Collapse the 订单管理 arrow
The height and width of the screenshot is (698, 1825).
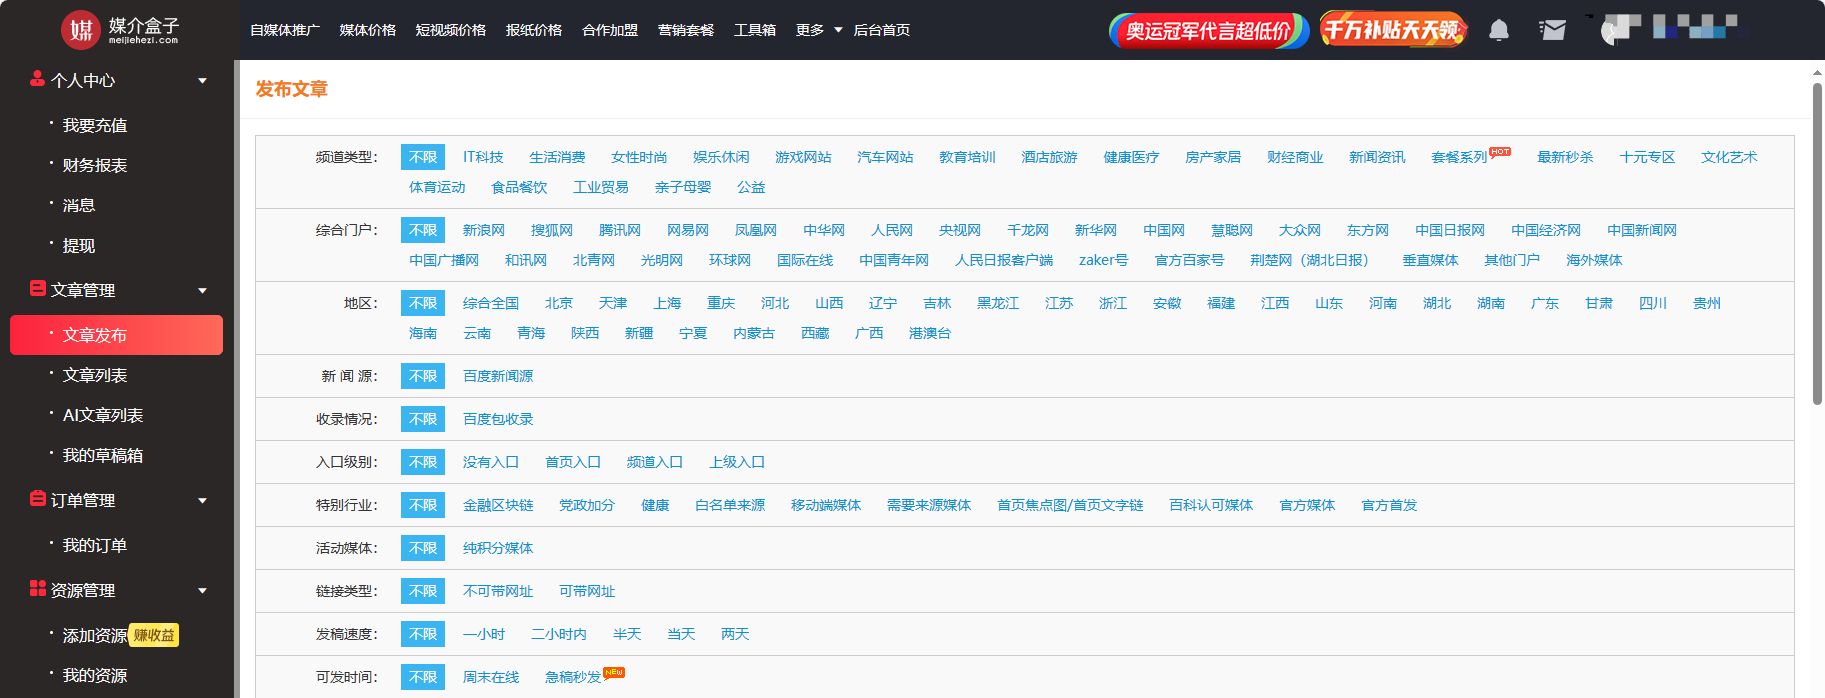(x=202, y=501)
